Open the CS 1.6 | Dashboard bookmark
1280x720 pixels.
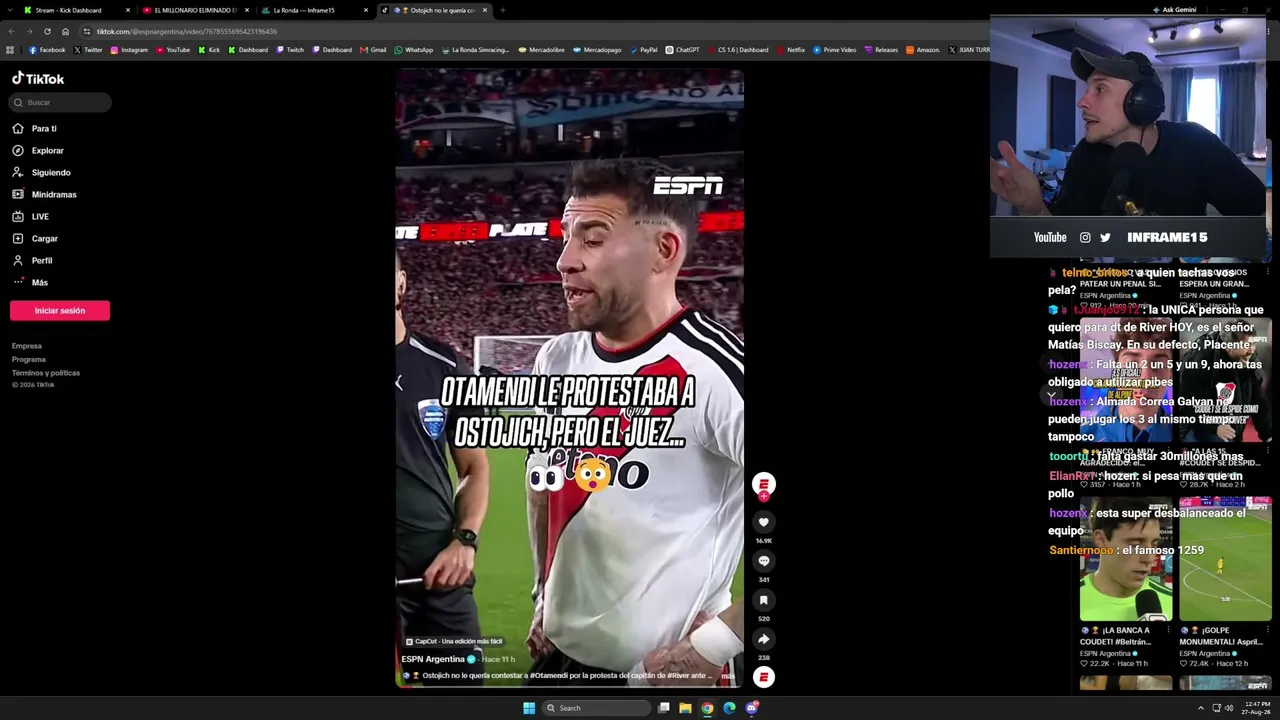pyautogui.click(x=738, y=50)
